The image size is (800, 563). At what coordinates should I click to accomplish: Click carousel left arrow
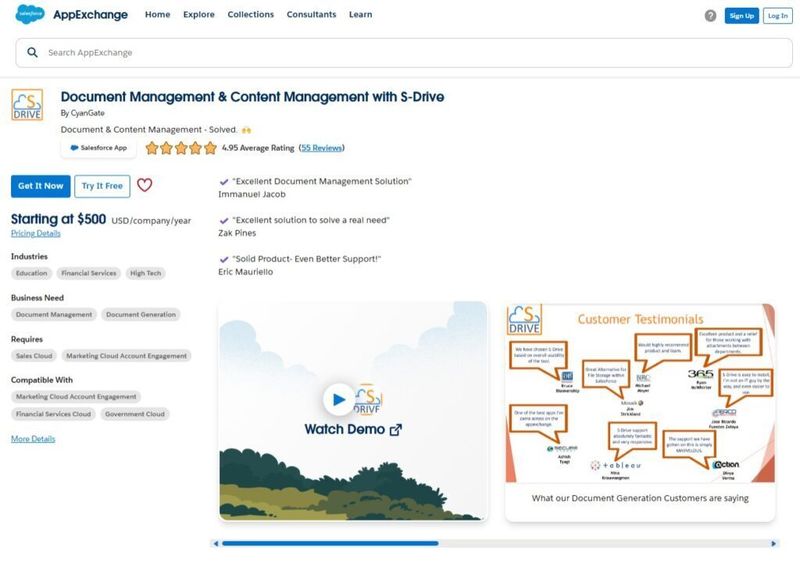point(216,544)
